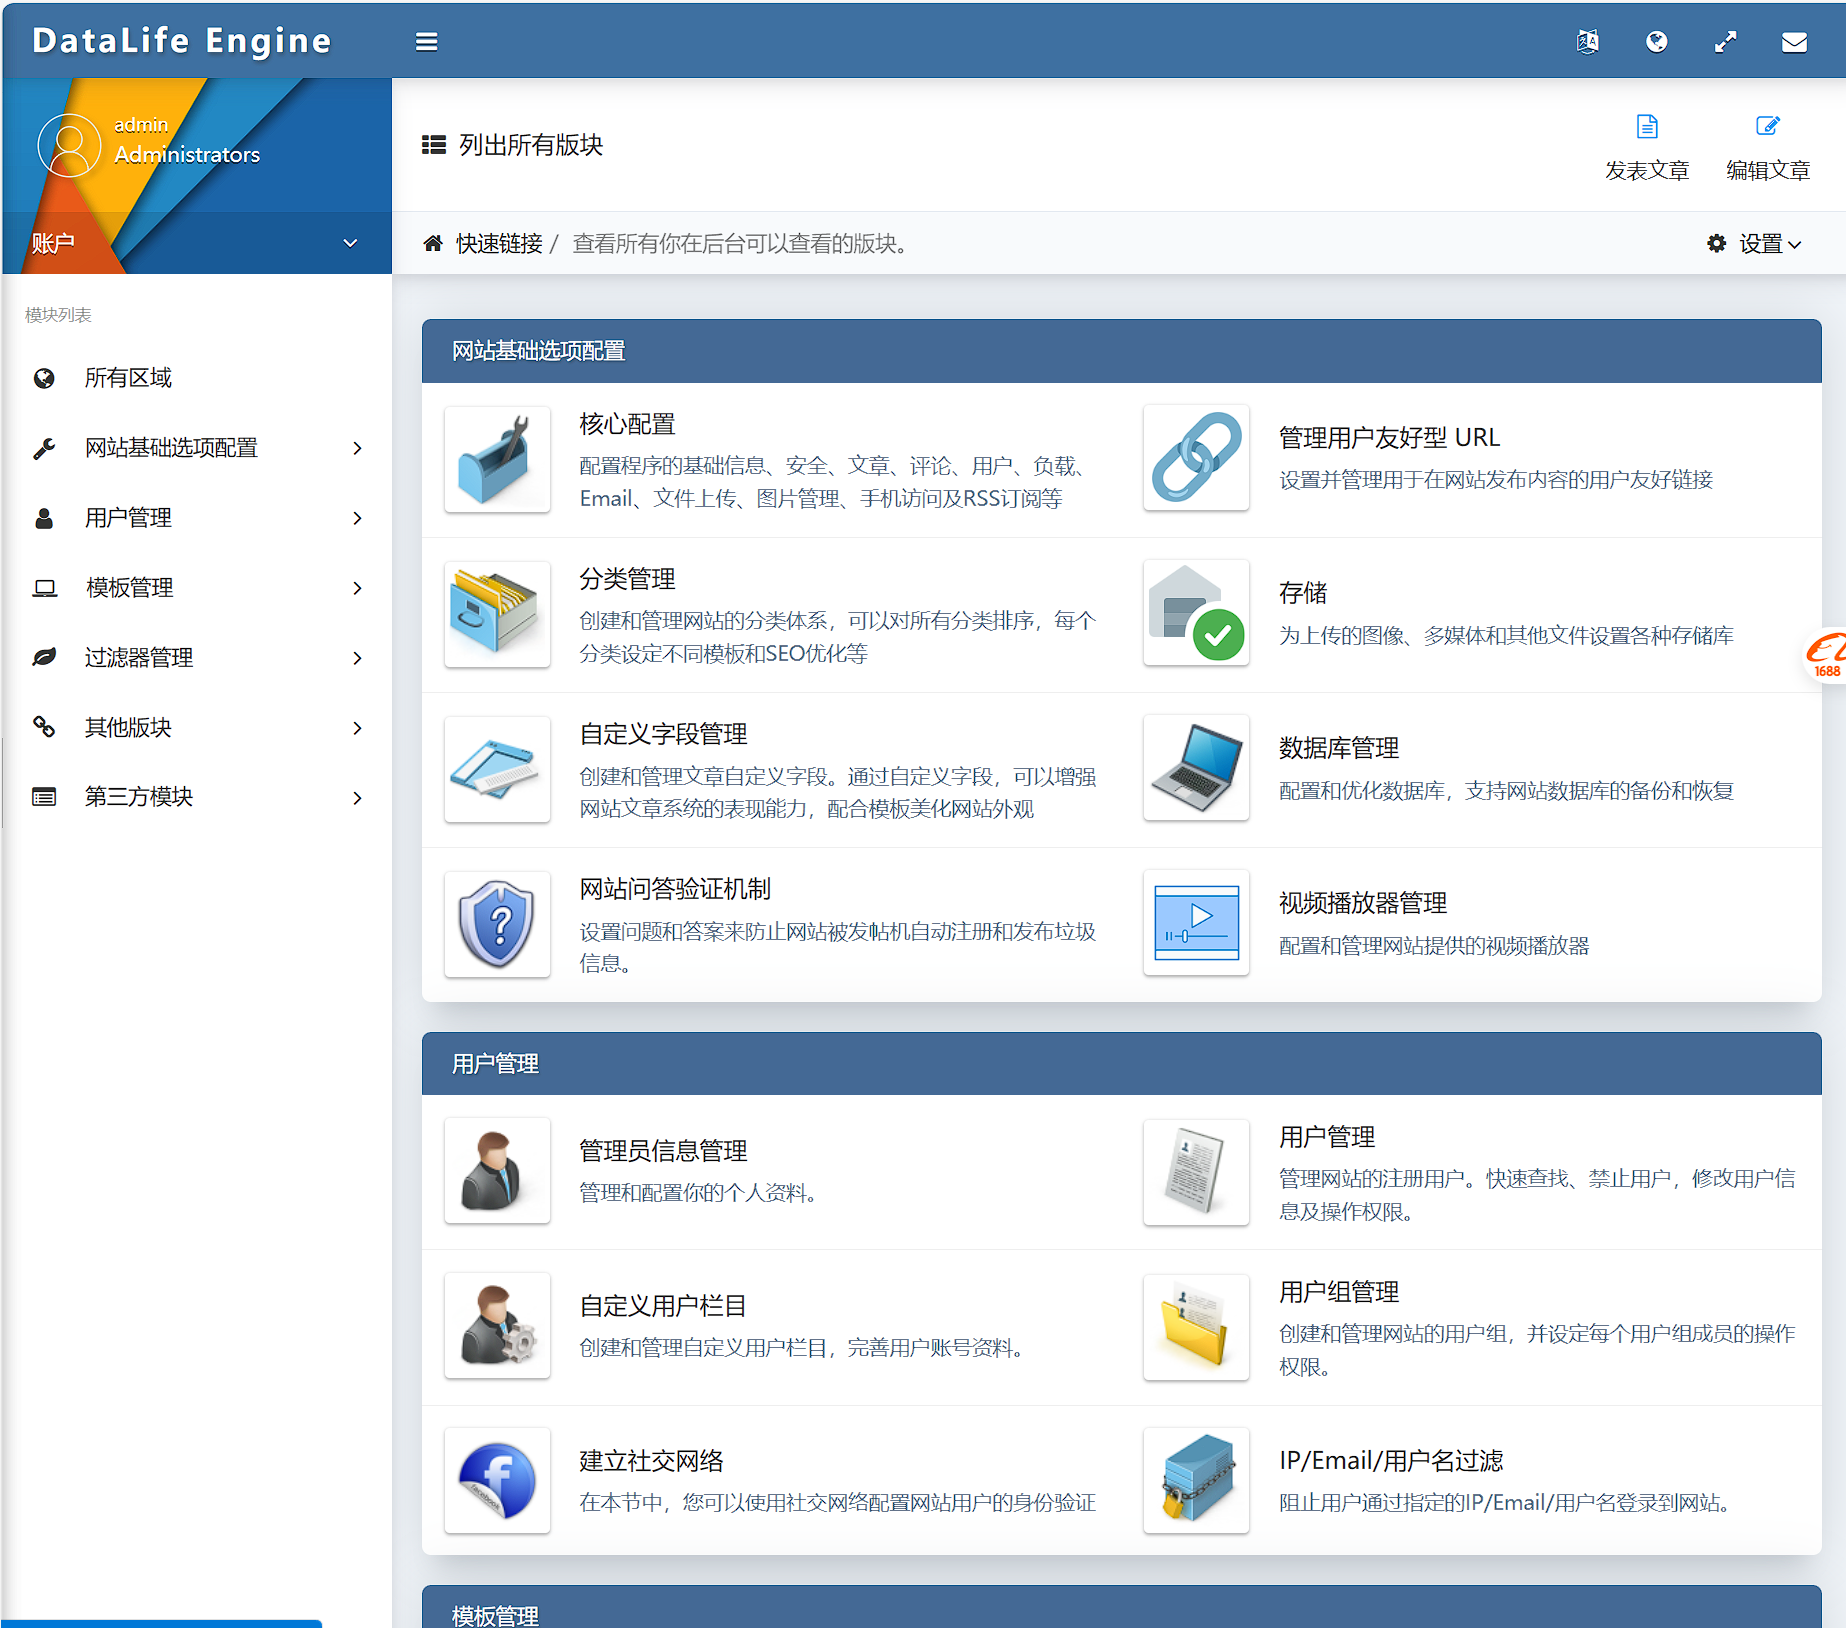Click the globe icon to visit the website
1846x1628 pixels.
(x=1657, y=41)
